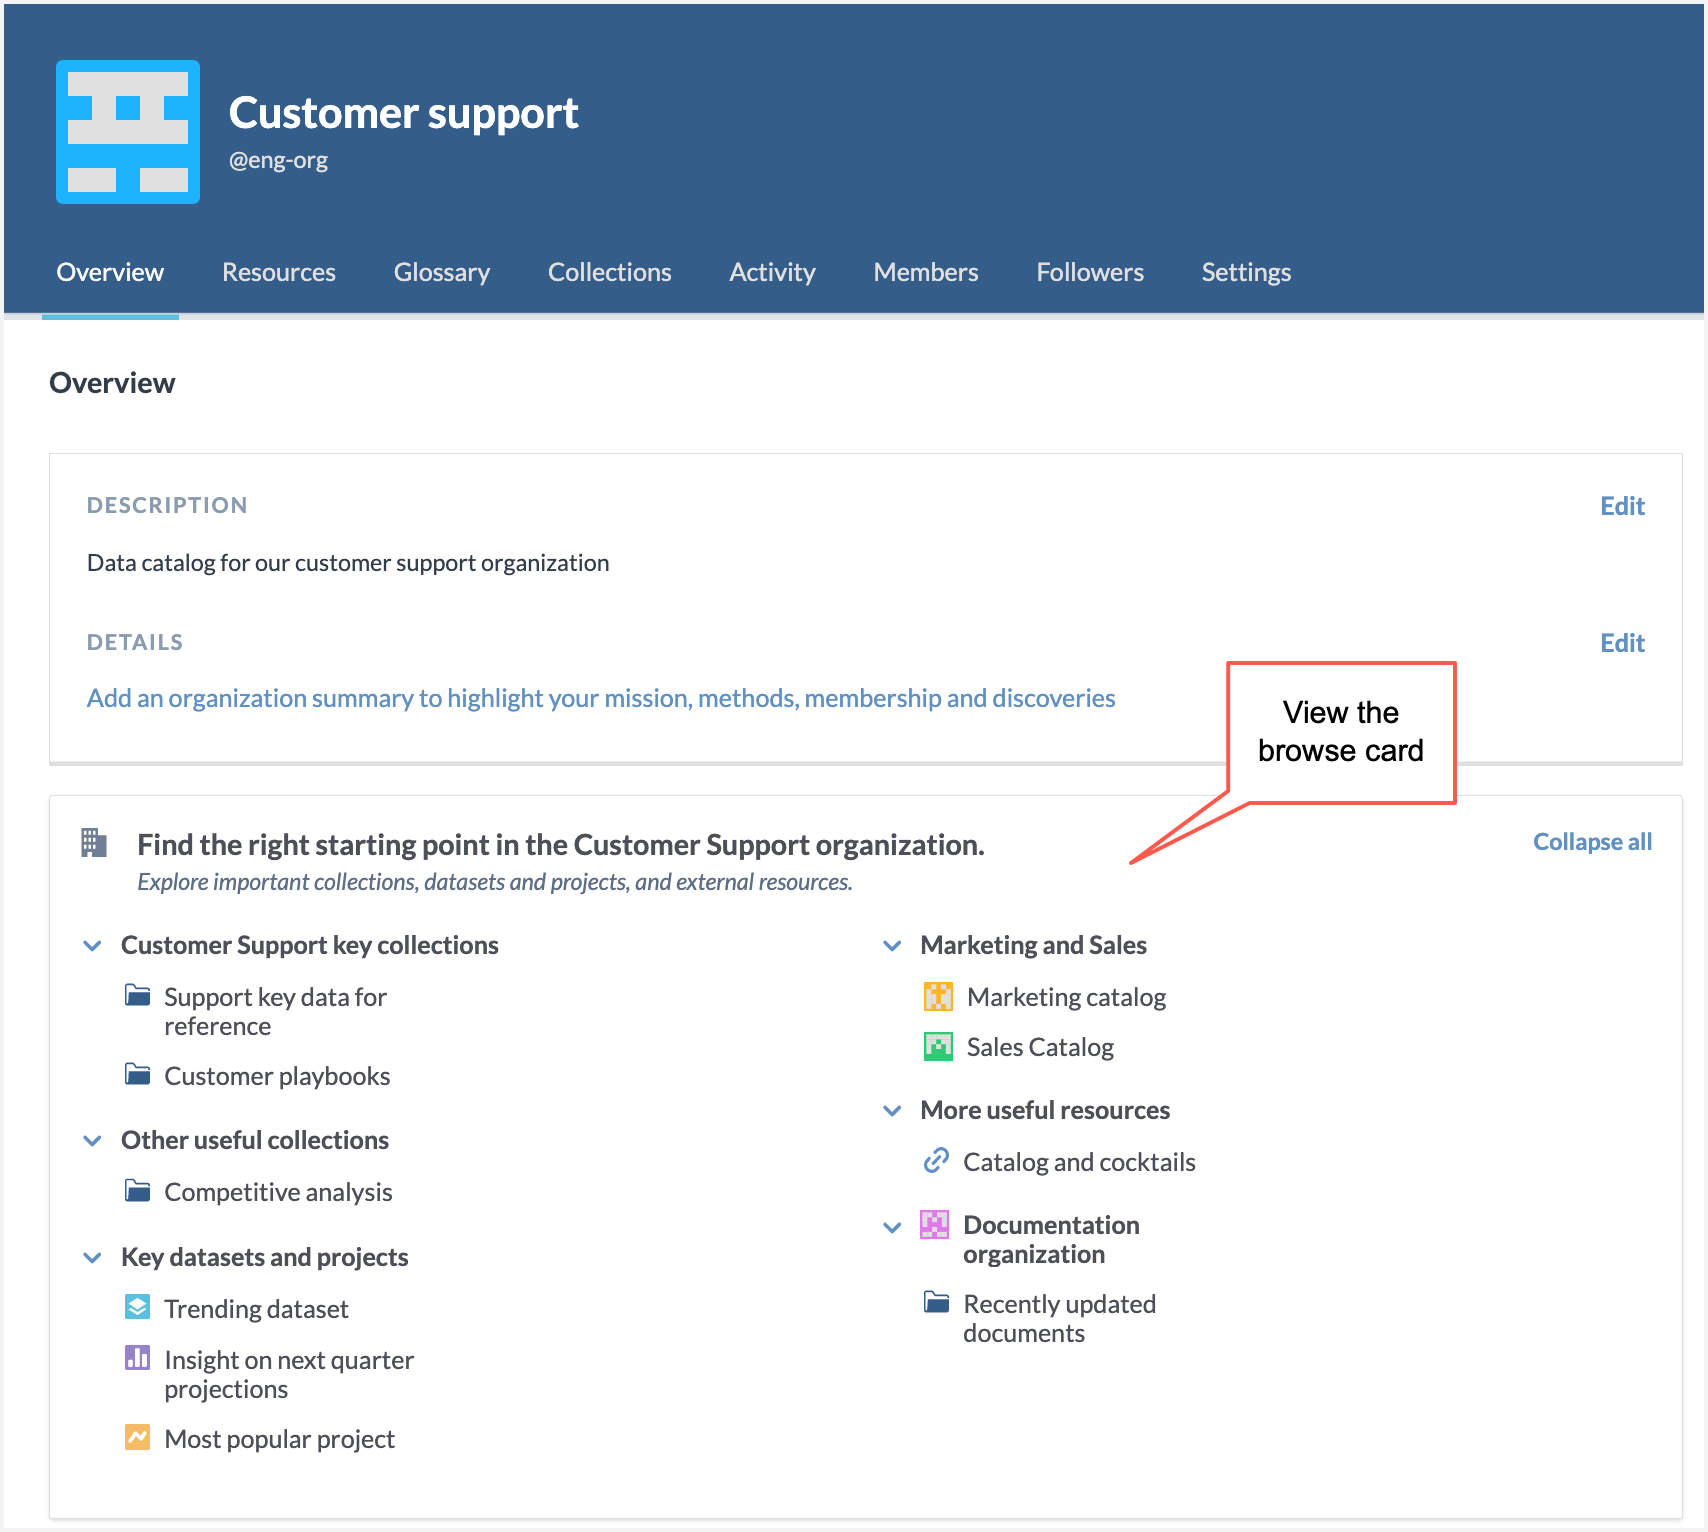The height and width of the screenshot is (1532, 1708).
Task: Click Edit next to Description
Action: coord(1622,506)
